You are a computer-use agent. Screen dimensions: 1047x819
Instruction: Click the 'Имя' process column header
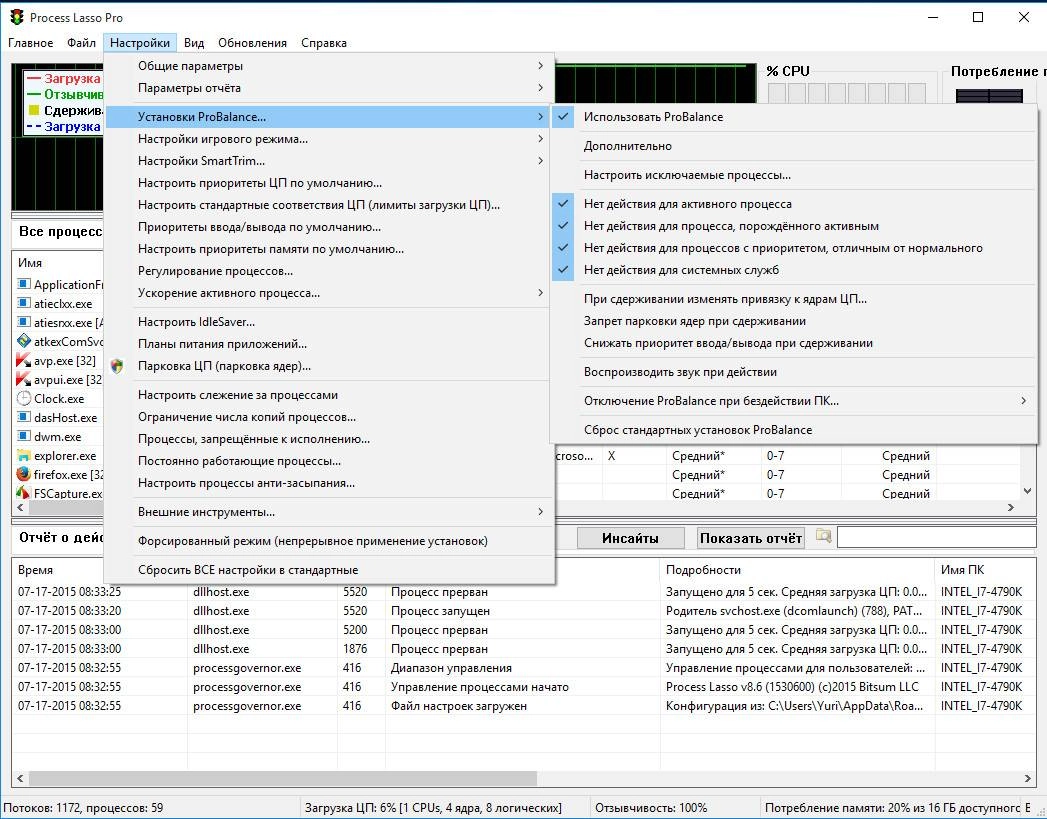click(30, 263)
